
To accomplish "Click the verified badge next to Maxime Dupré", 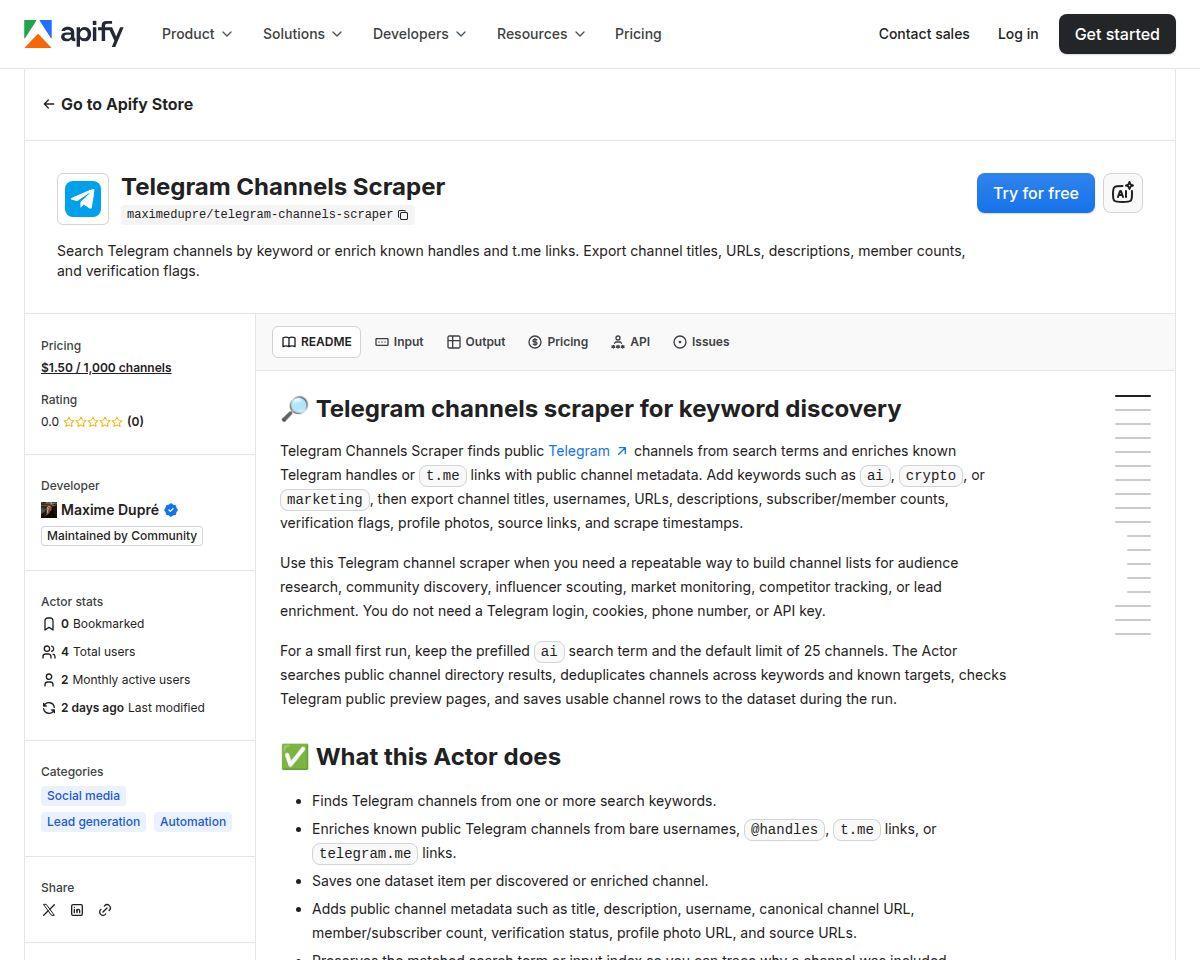I will click(x=171, y=510).
